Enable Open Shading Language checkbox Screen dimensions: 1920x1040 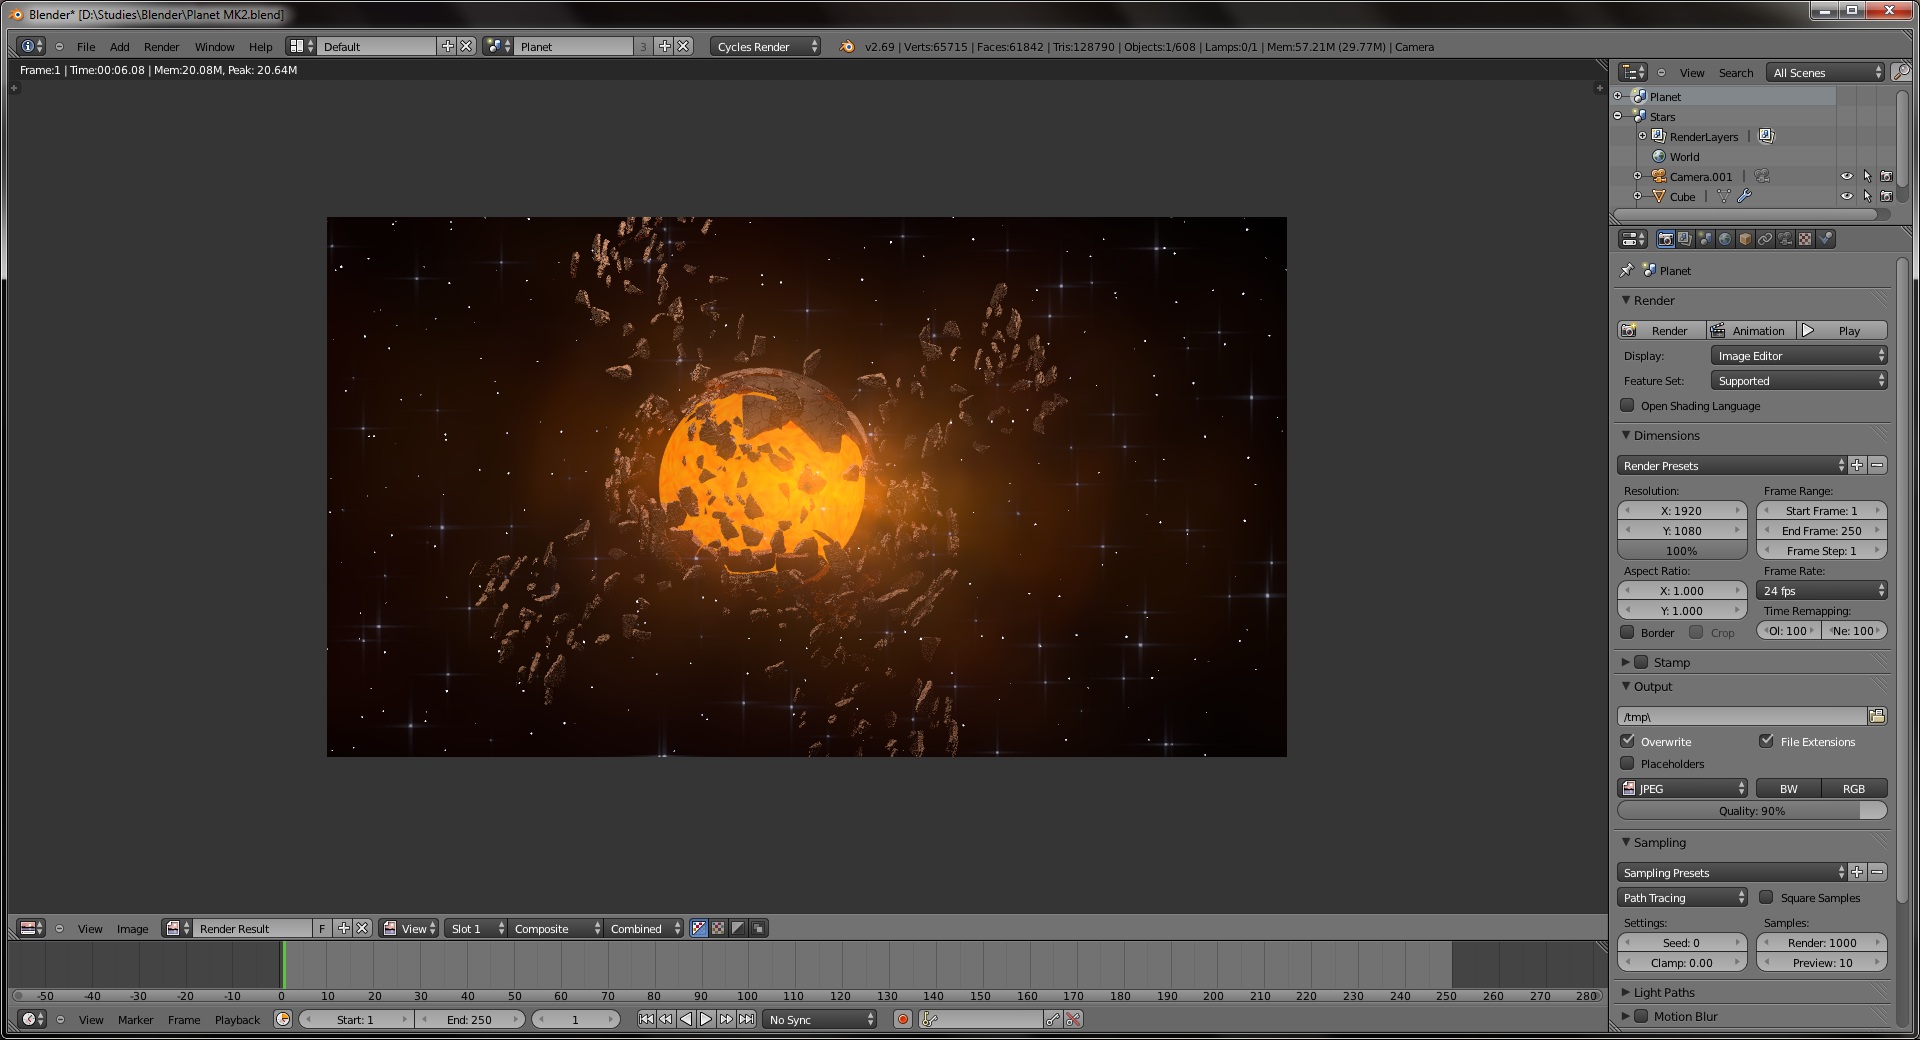tap(1627, 405)
